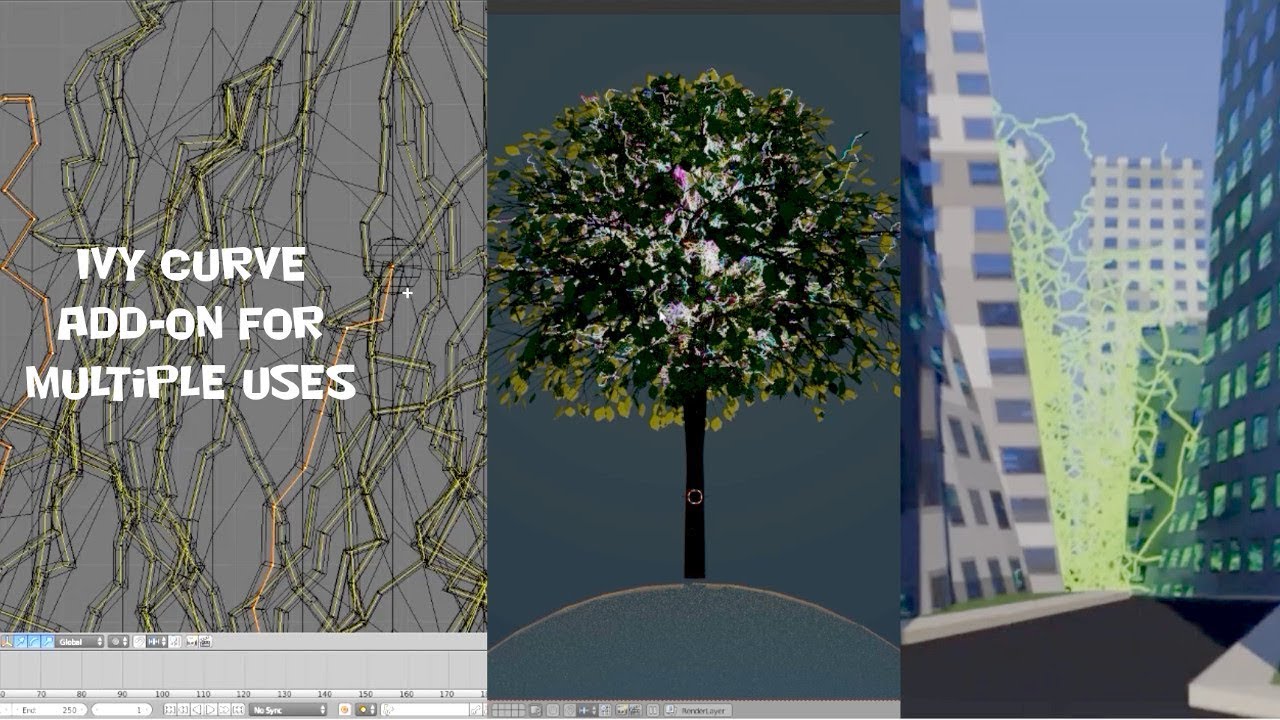Toggle the snap magnet icon

pyautogui.click(x=139, y=641)
